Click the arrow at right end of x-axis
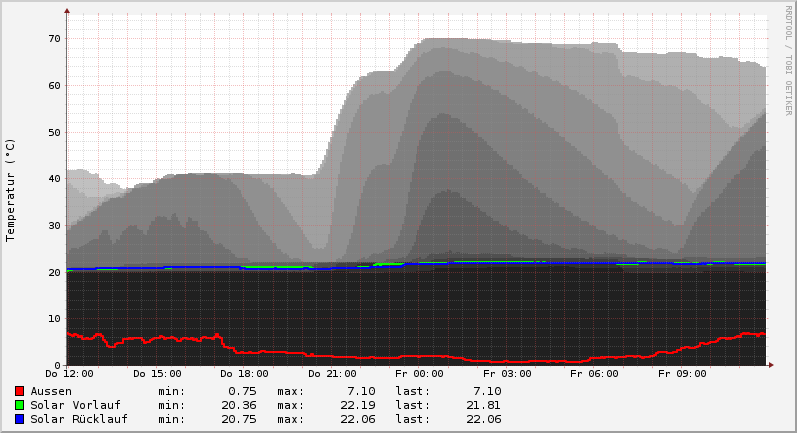 pos(771,365)
